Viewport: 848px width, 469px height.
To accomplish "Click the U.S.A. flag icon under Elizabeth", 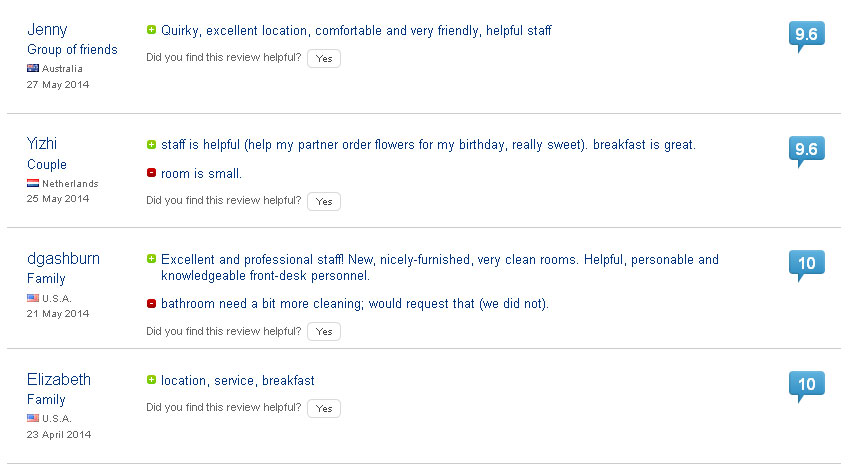I will pos(32,418).
